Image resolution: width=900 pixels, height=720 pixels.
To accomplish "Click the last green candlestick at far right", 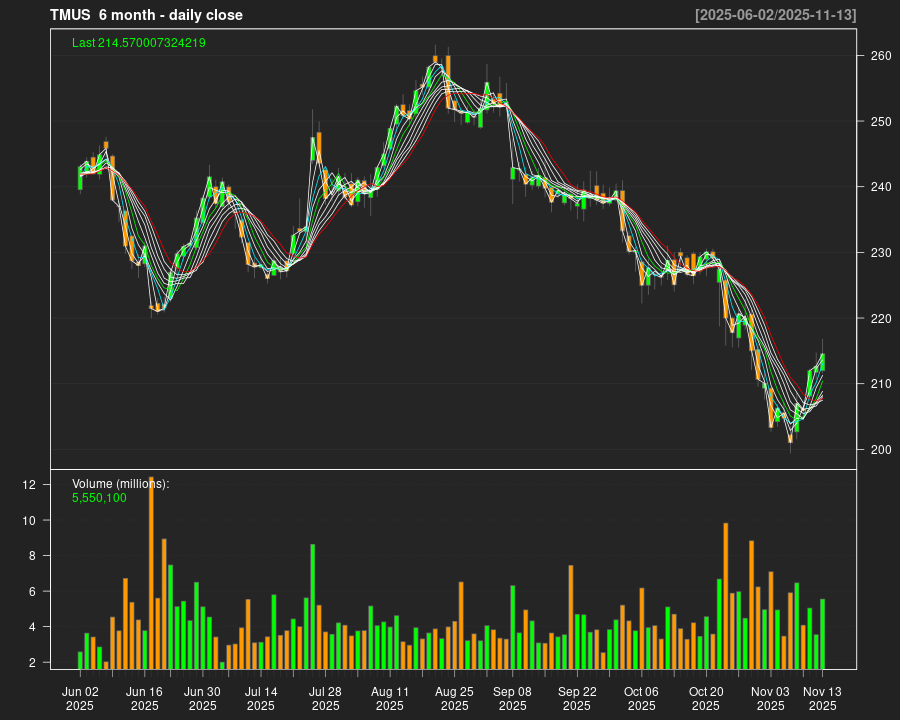I will 822,362.
